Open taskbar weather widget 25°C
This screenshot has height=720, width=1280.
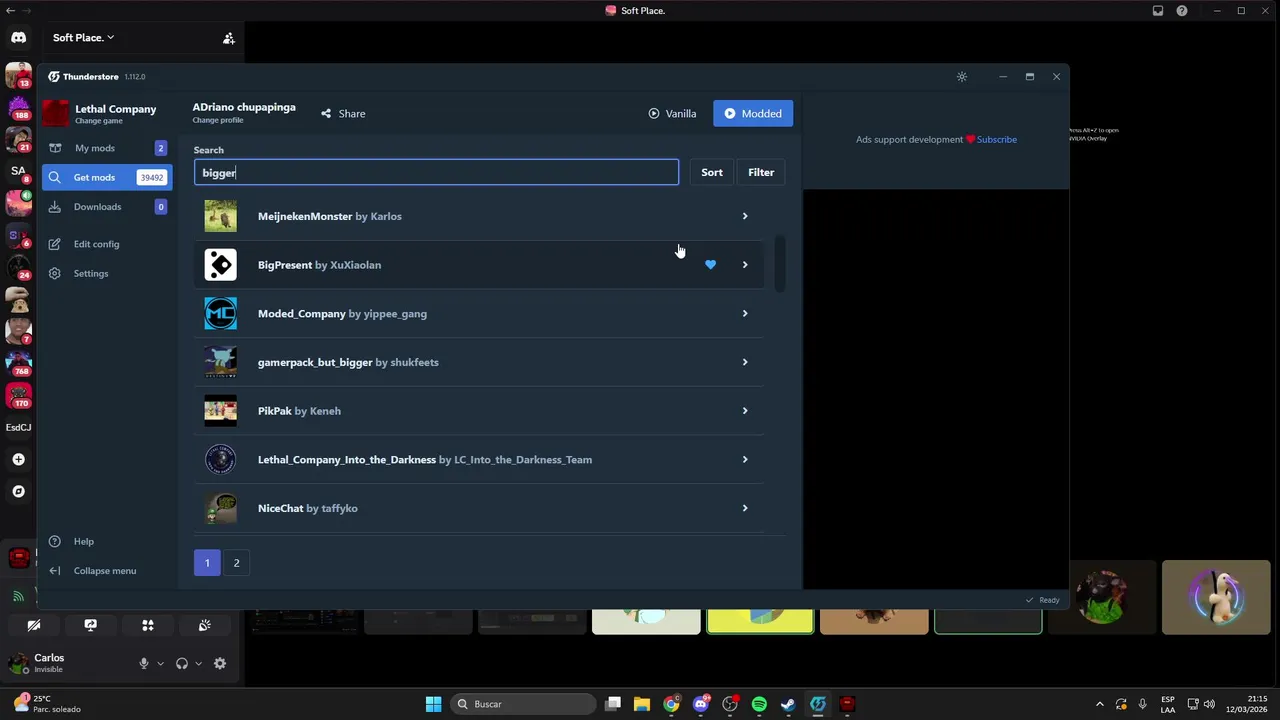(45, 704)
